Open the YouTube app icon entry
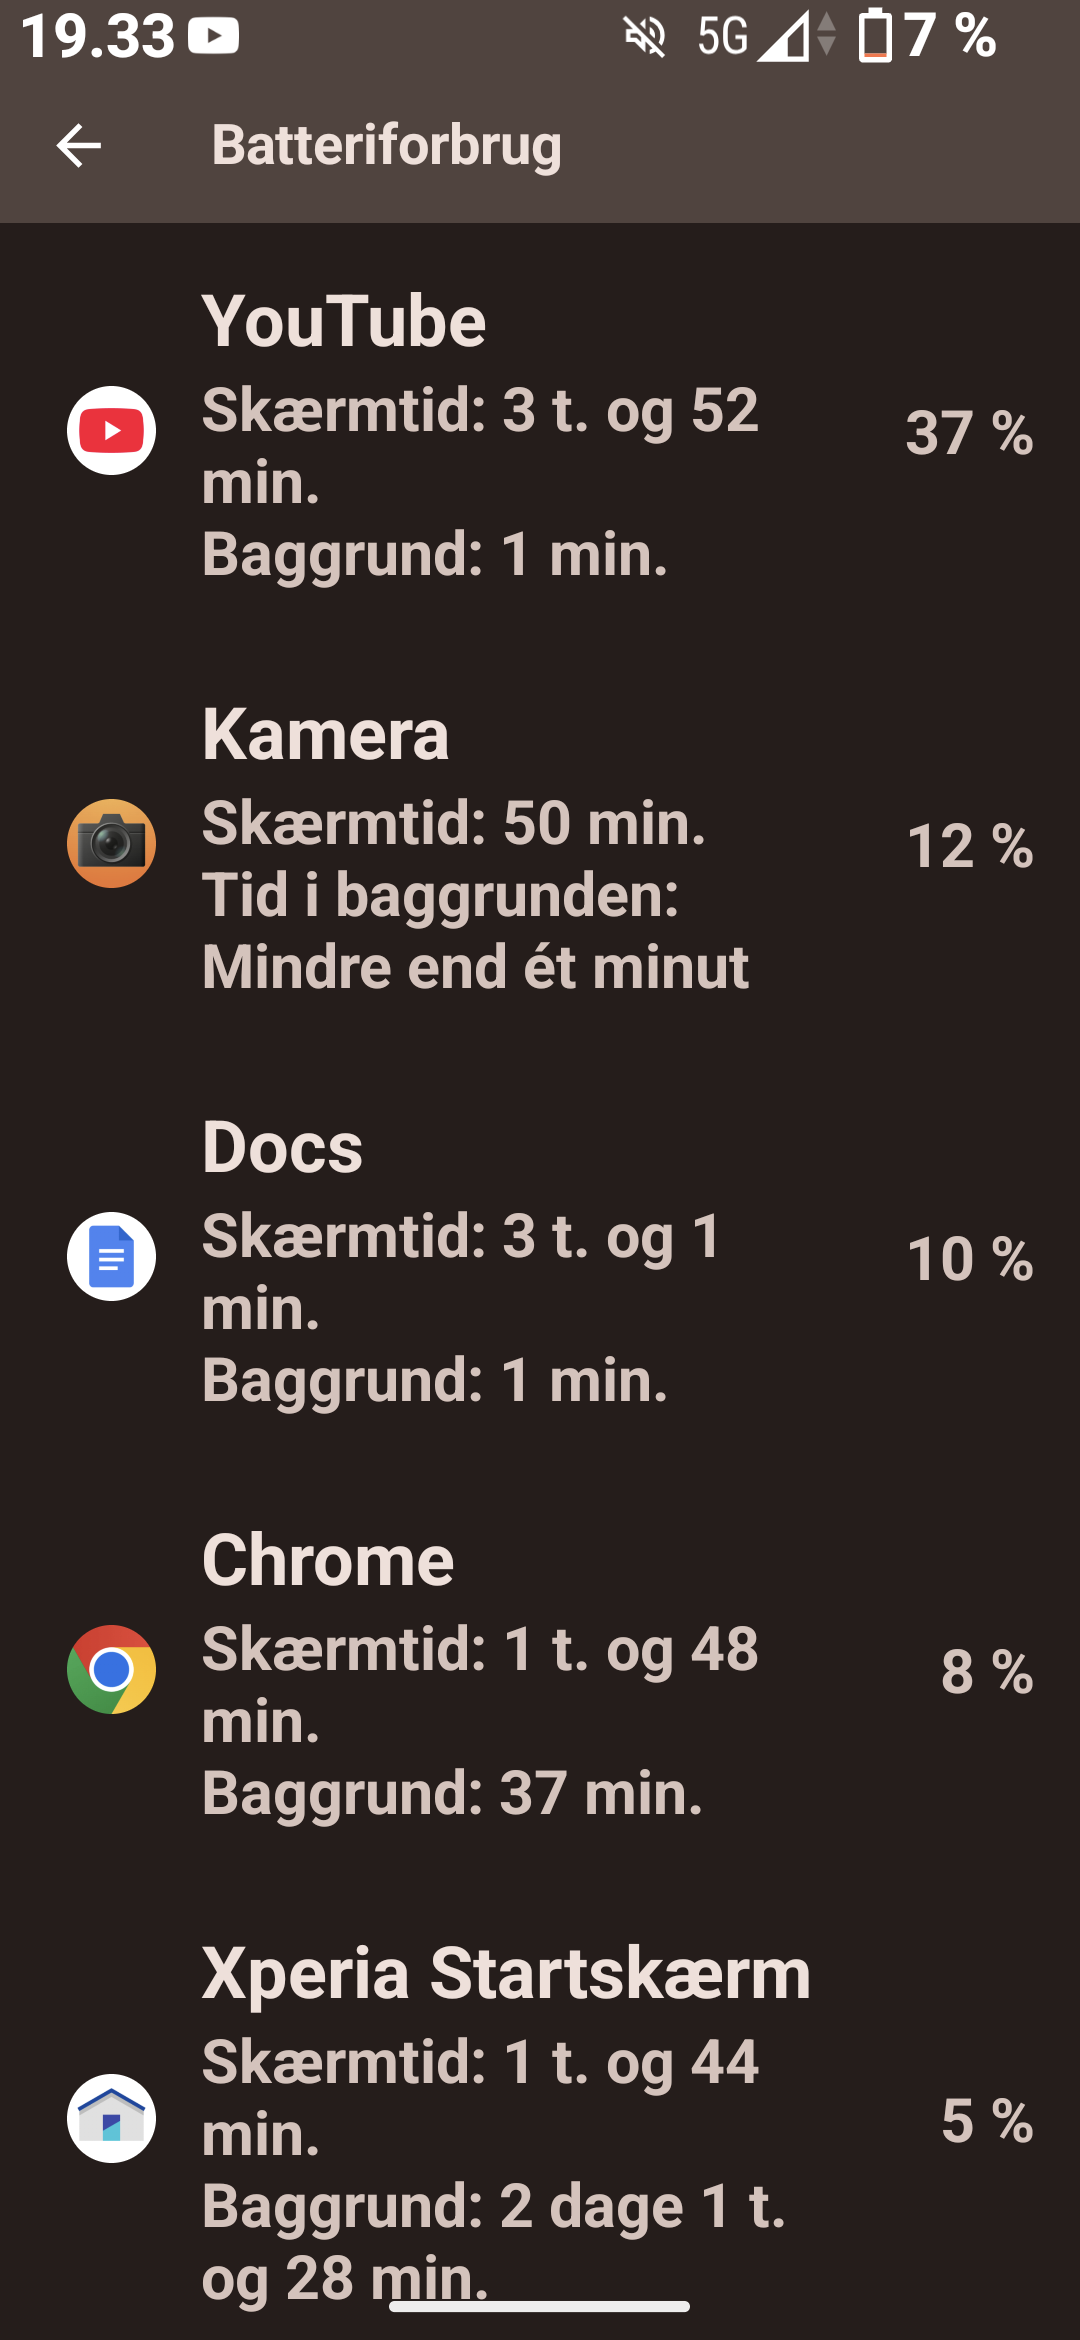The image size is (1080, 2340). tap(111, 431)
